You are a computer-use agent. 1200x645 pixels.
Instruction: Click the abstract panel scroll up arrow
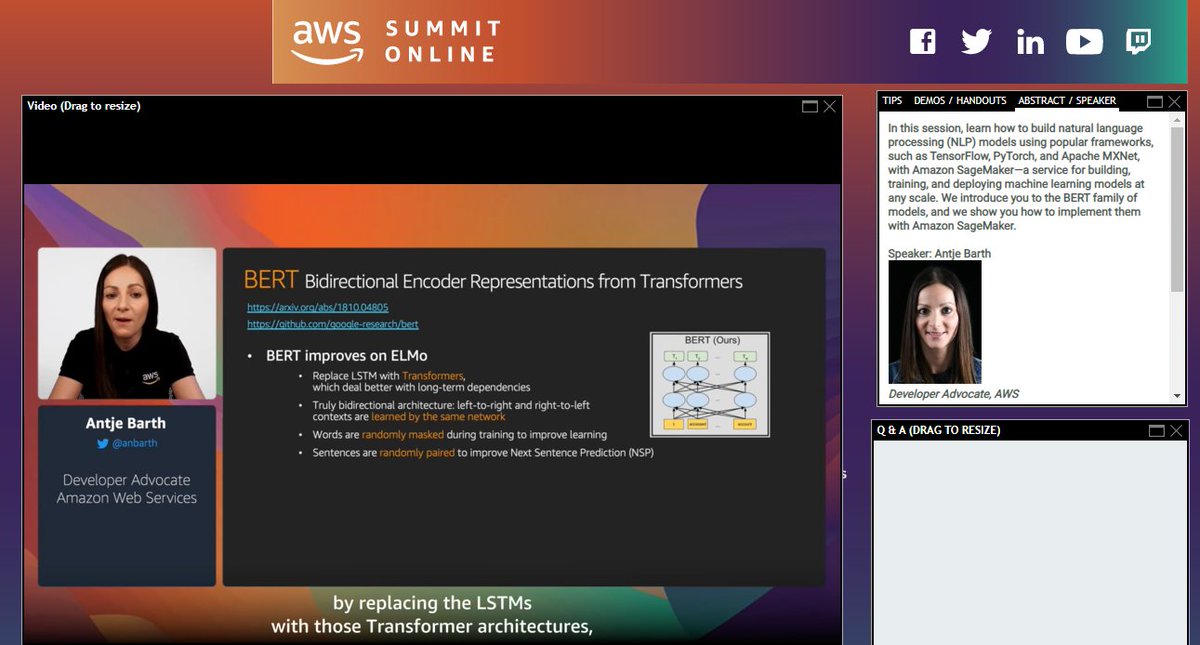pyautogui.click(x=1177, y=118)
